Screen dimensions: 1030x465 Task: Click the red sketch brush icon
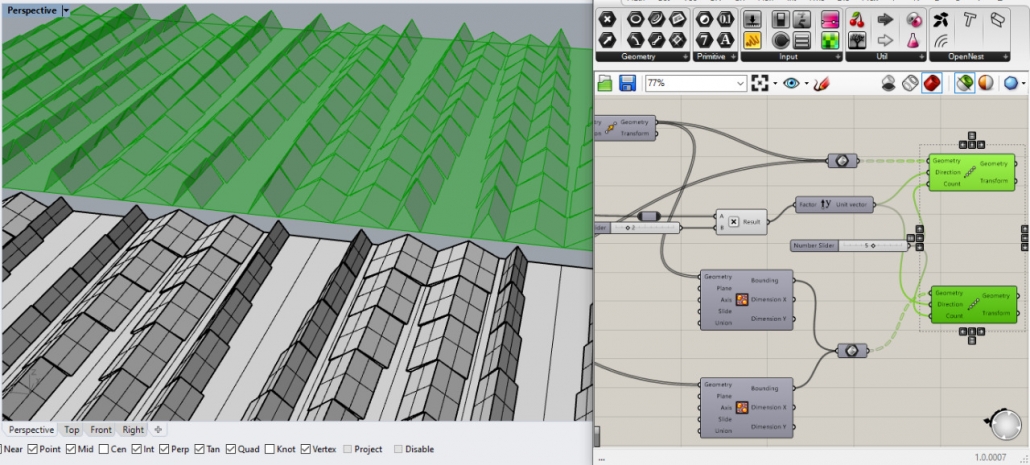point(821,83)
